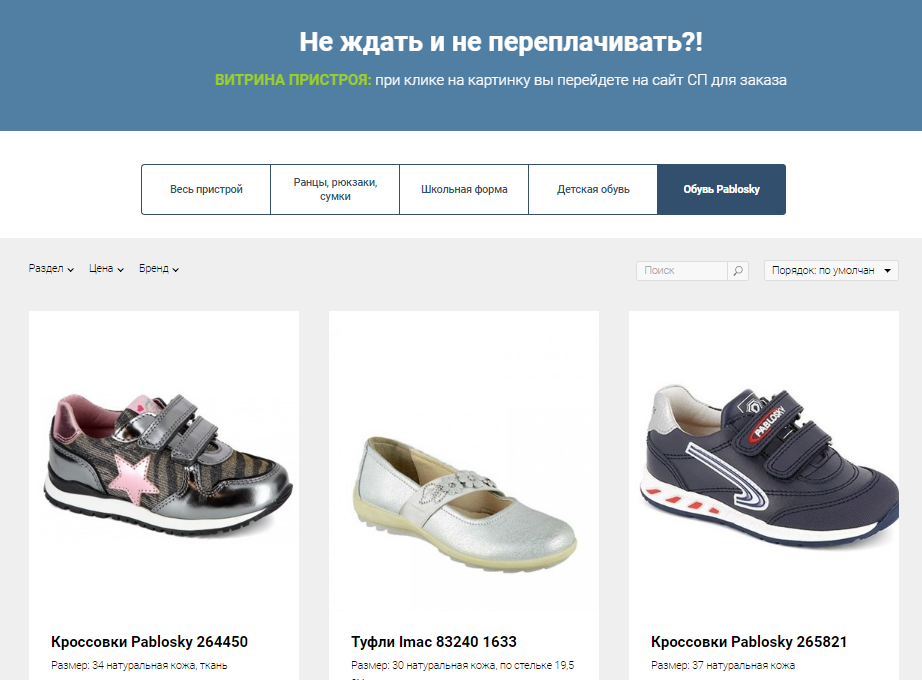
Task: Click into the Поиск search field
Action: [x=682, y=271]
